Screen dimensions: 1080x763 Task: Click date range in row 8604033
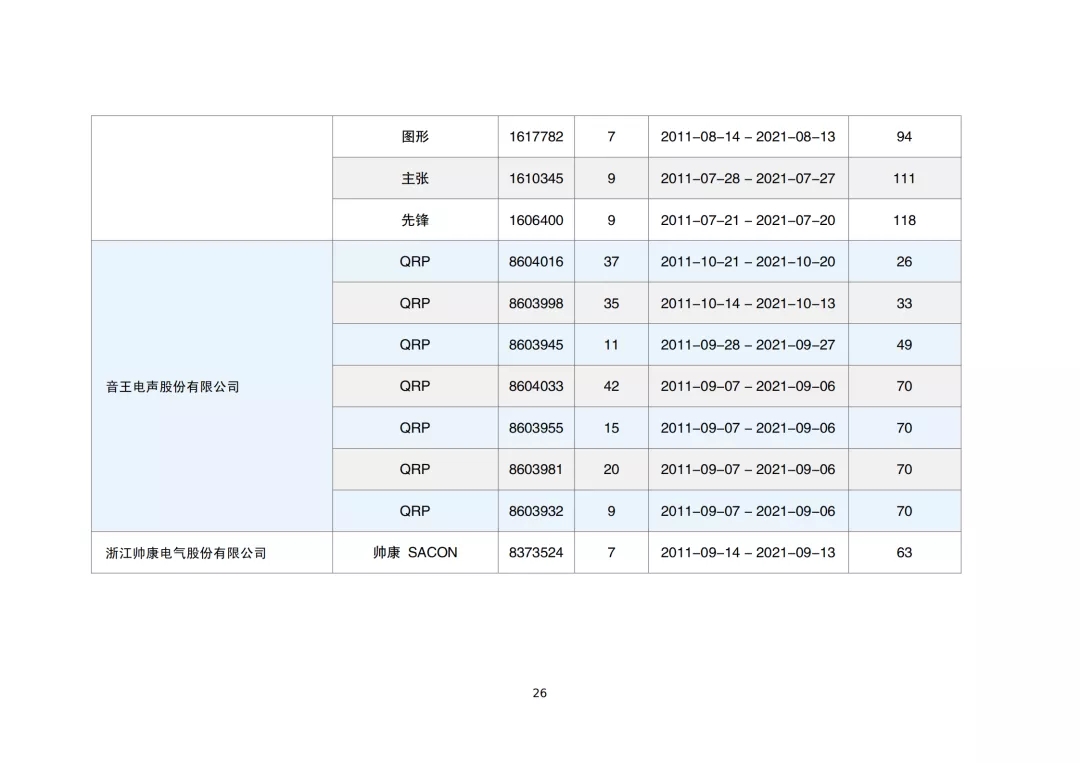[x=748, y=386]
